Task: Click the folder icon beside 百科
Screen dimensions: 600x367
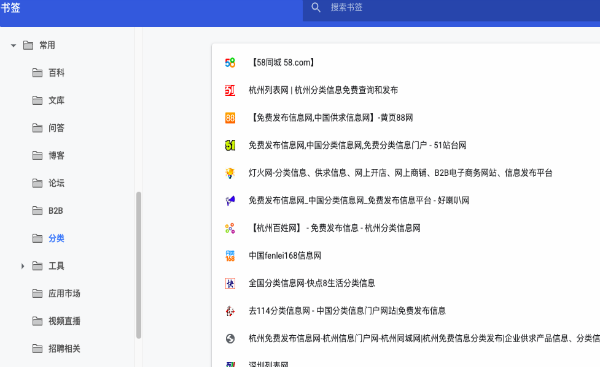Action: 37,73
